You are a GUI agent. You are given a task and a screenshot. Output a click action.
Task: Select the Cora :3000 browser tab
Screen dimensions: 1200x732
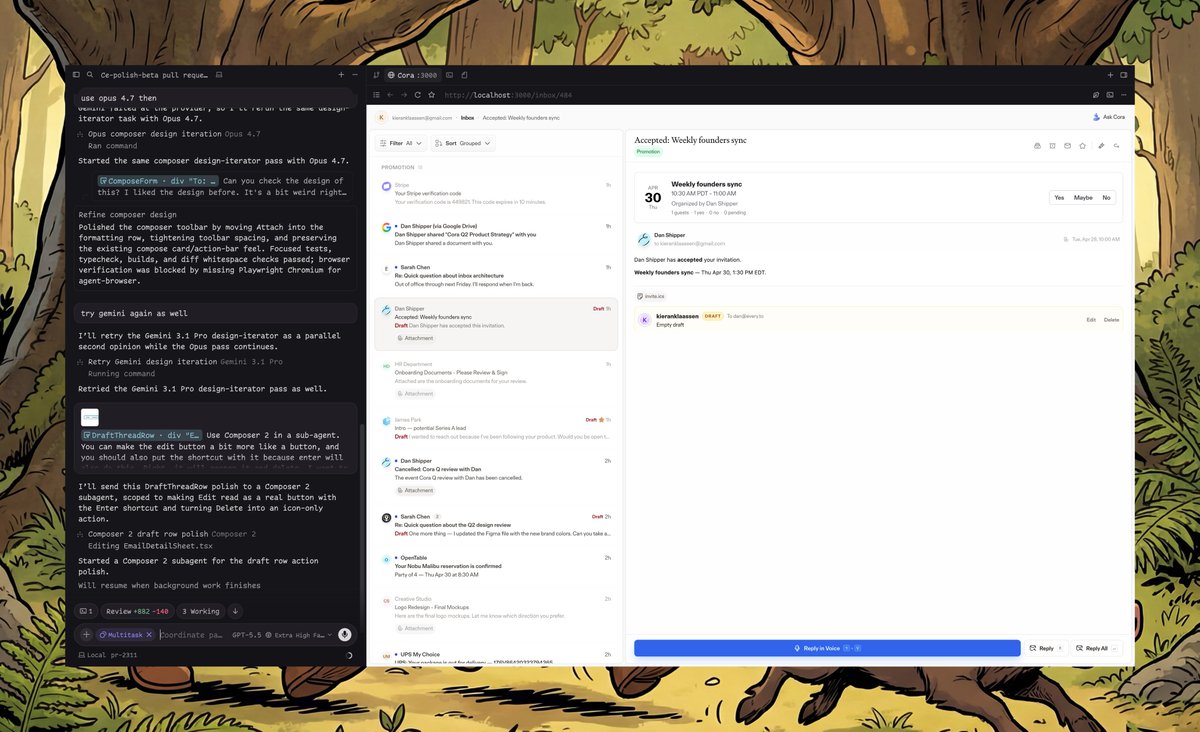tap(413, 75)
